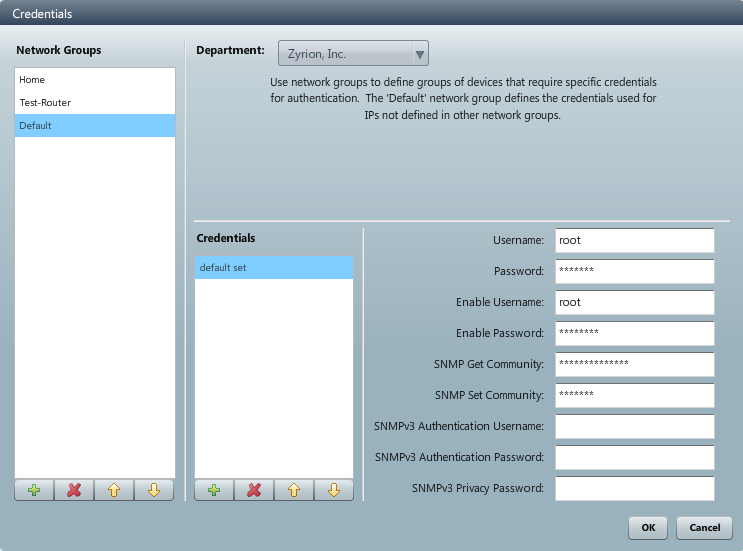The height and width of the screenshot is (551, 743).
Task: Delete the selected network group
Action: pyautogui.click(x=74, y=490)
